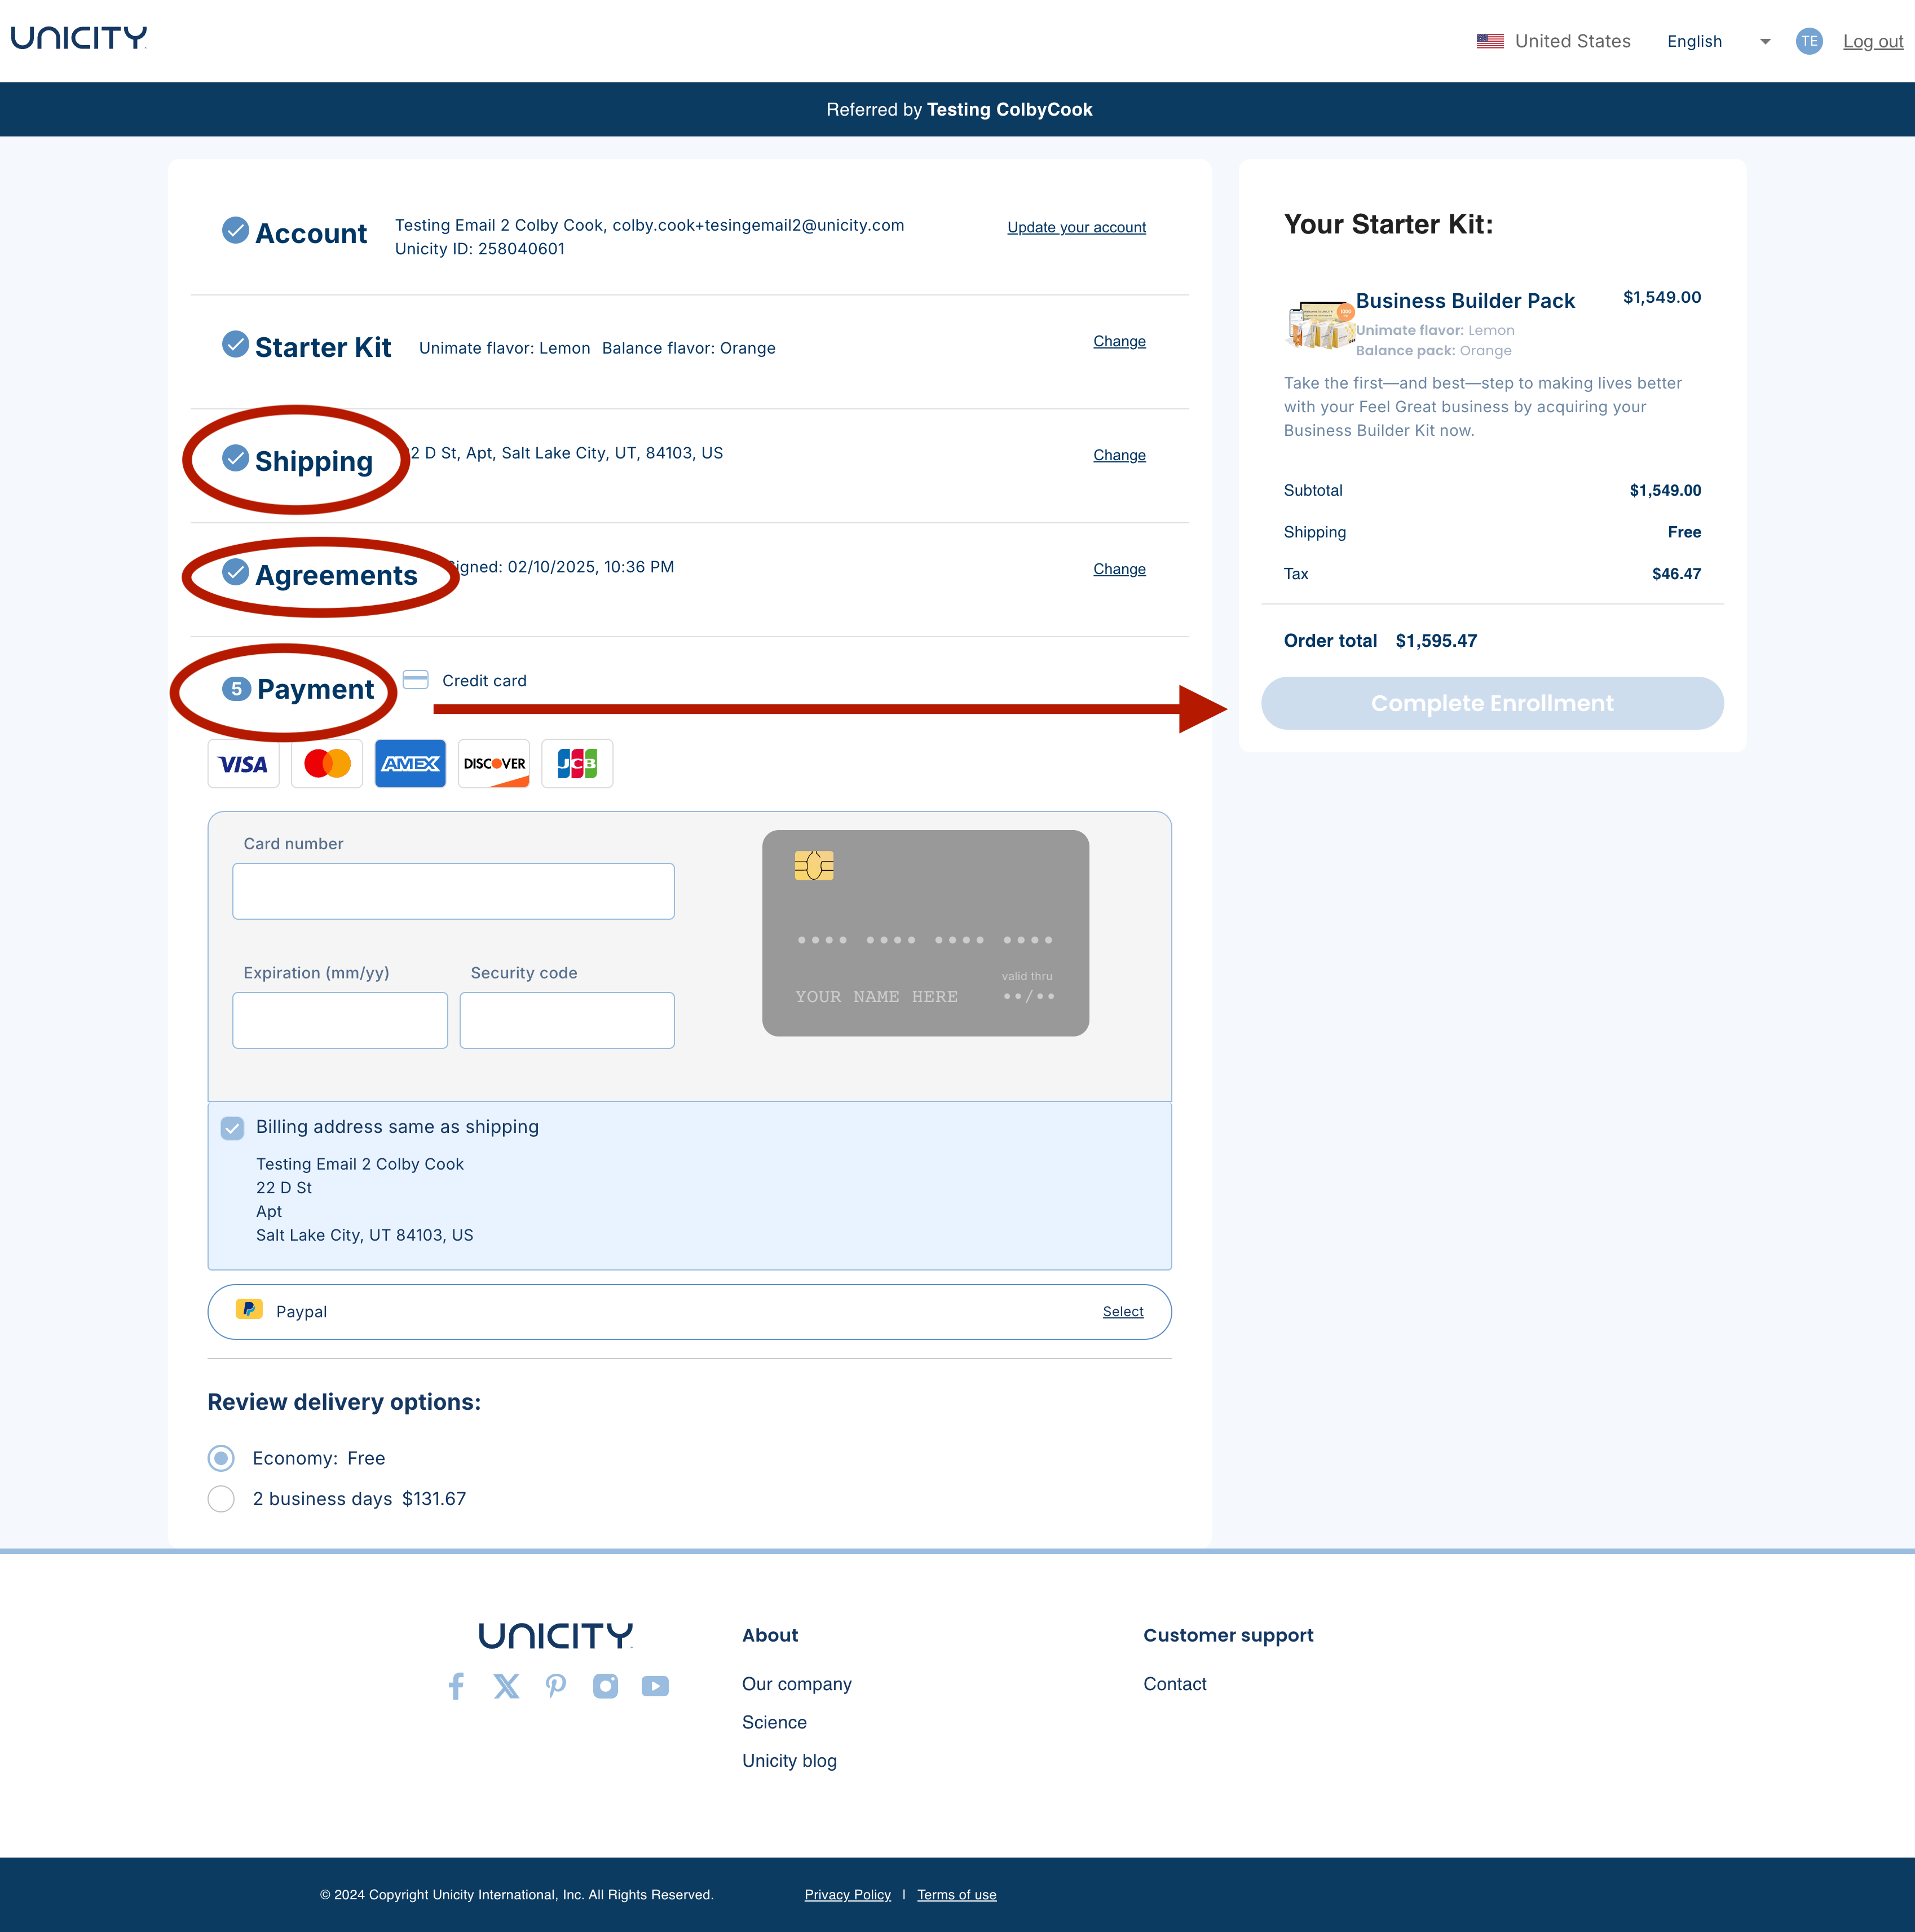Open the English language dropdown
Viewport: 1915px width, 1932px height.
[x=1719, y=41]
